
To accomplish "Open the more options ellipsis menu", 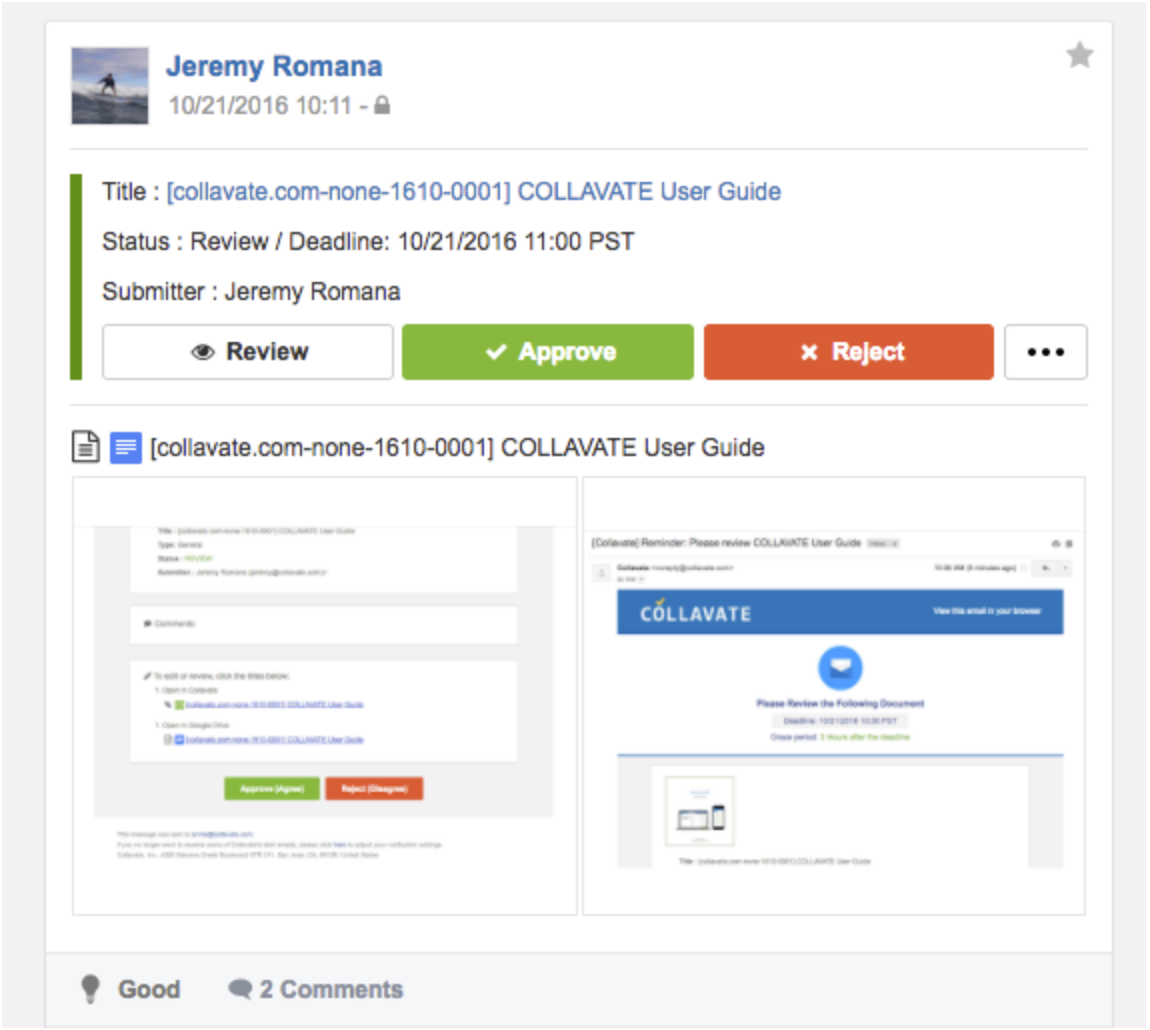I will tap(1046, 352).
